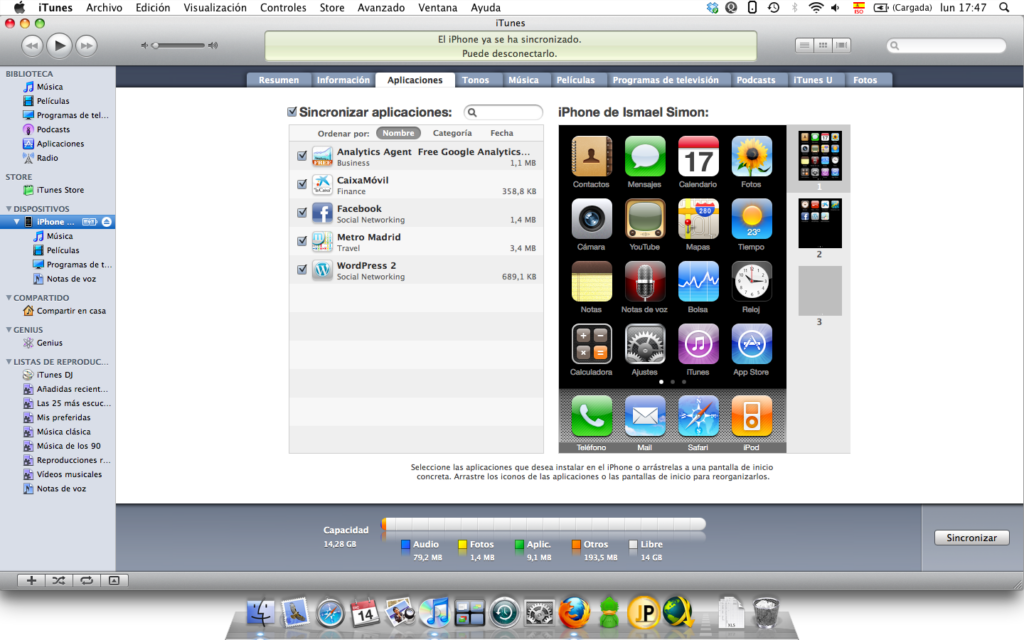Eject the iPhone via sidebar eject icon

(x=106, y=222)
